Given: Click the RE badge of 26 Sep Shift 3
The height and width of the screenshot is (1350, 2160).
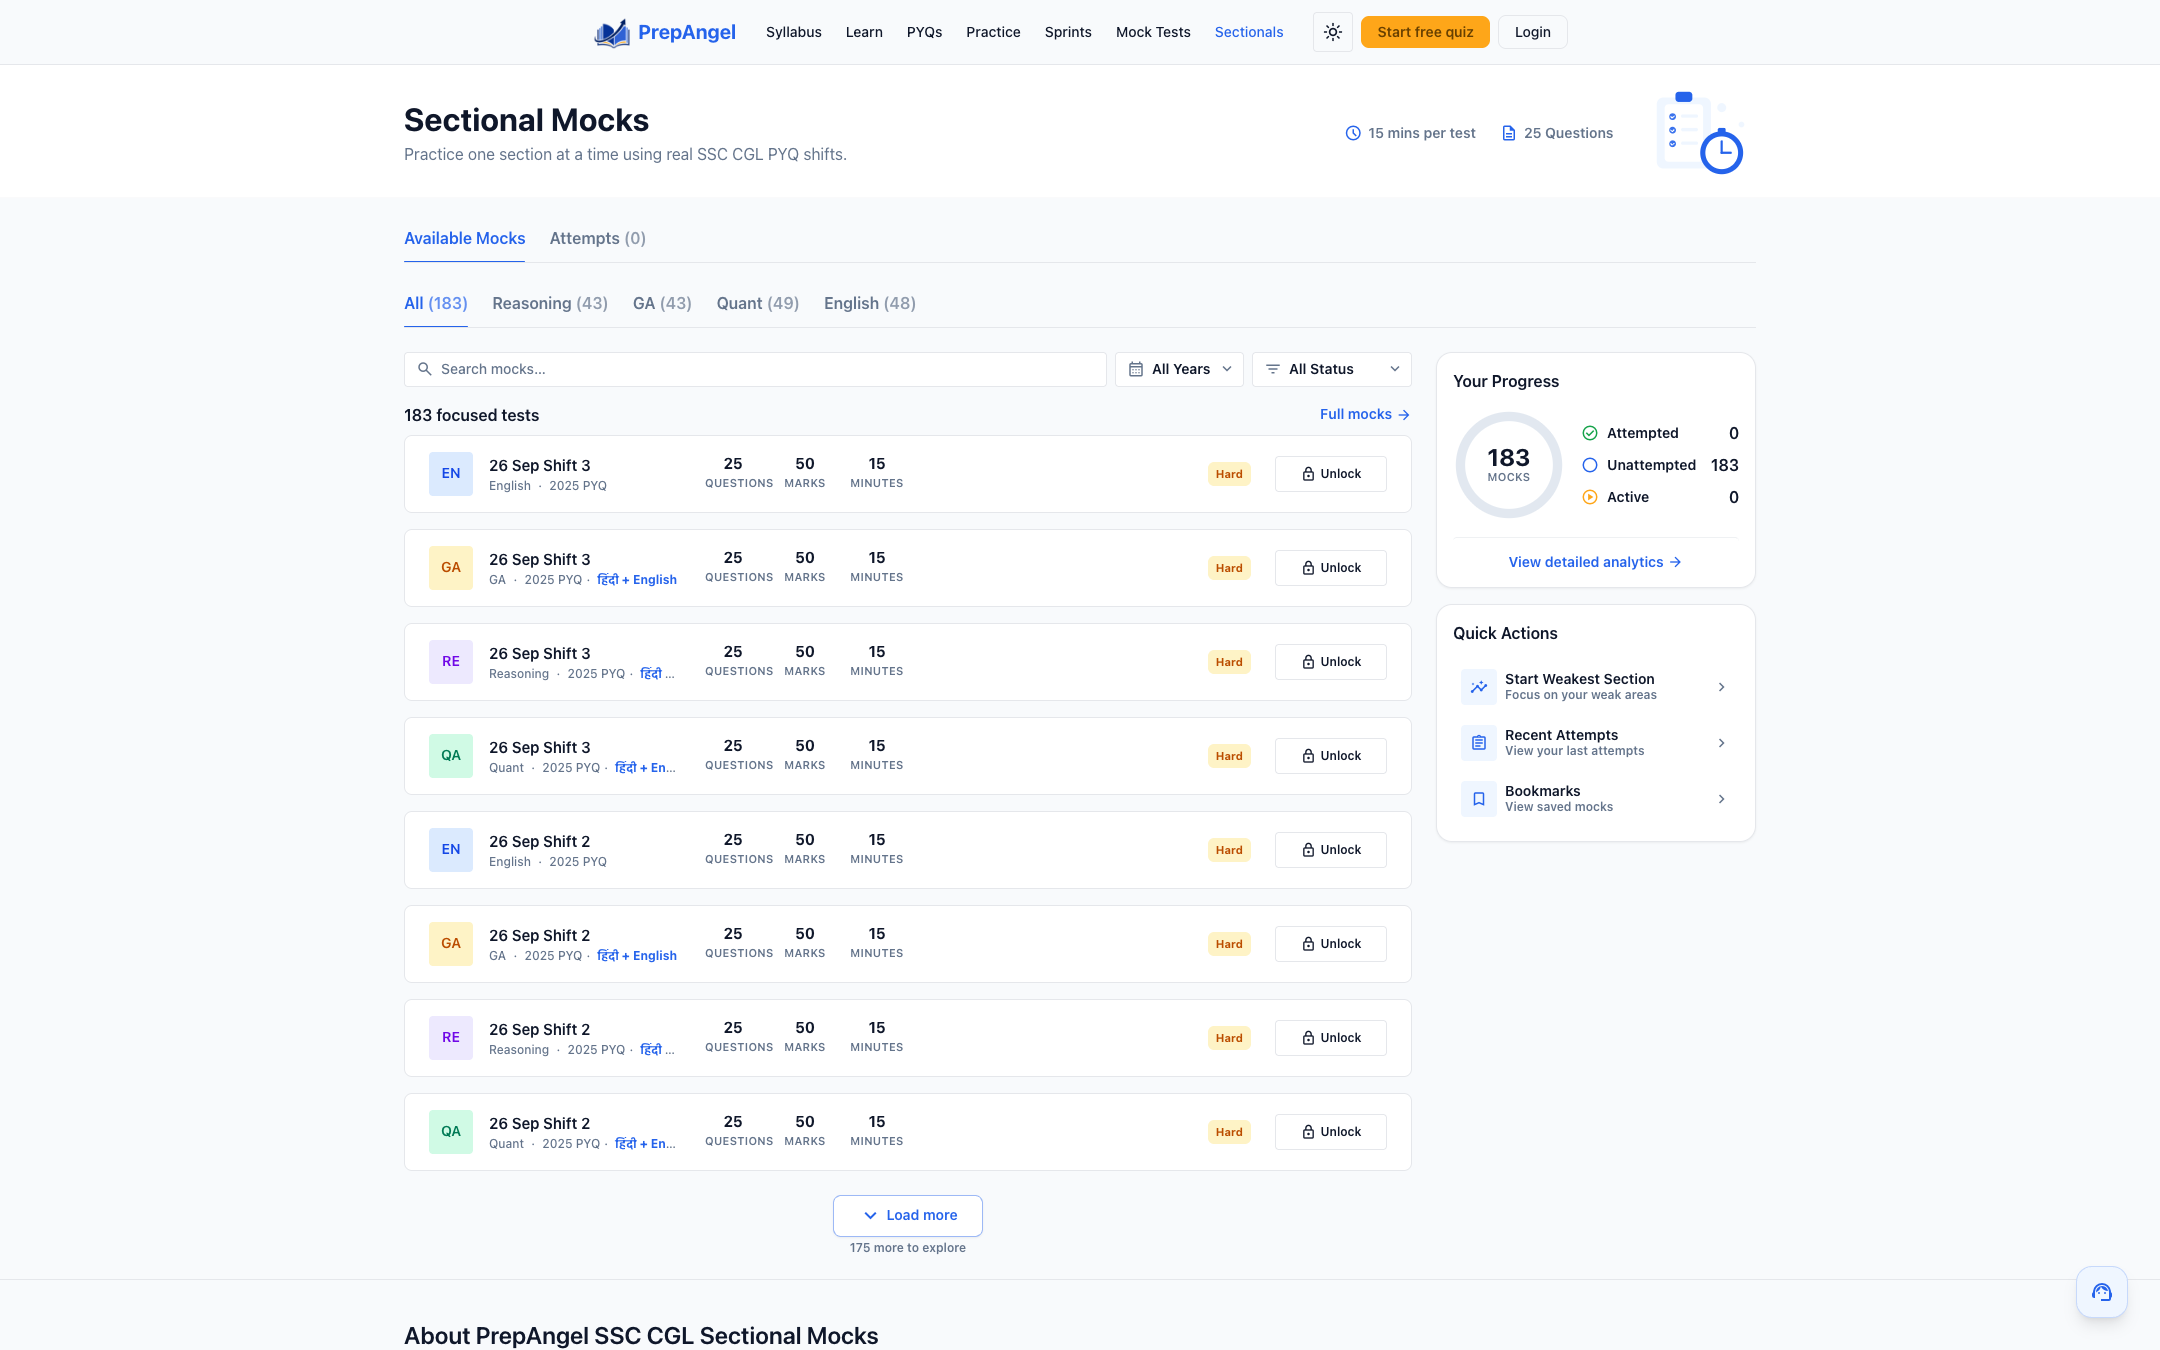Looking at the screenshot, I should [x=451, y=662].
